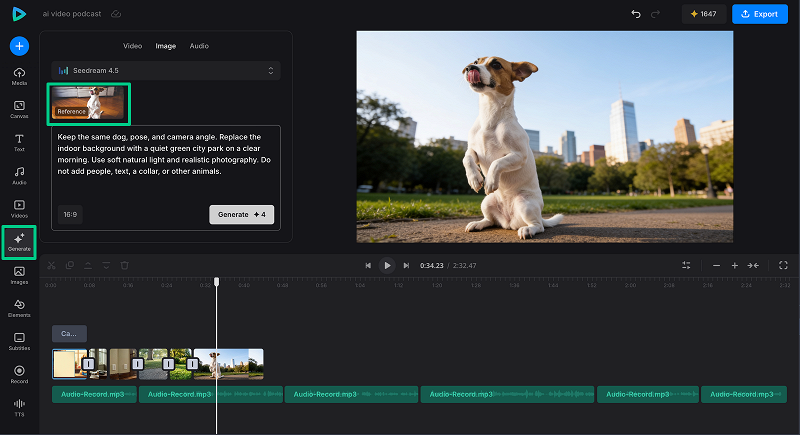The image size is (800, 435).
Task: Click the first transition between video clips
Action: 89,364
